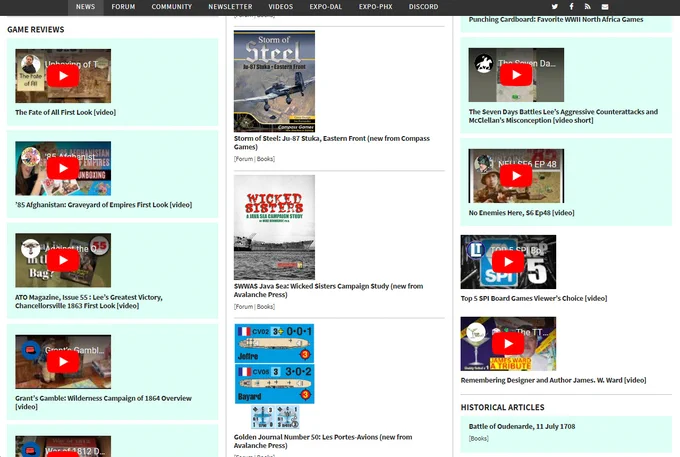Play the Against the Odds magazine video
The image size is (680, 457).
click(63, 260)
